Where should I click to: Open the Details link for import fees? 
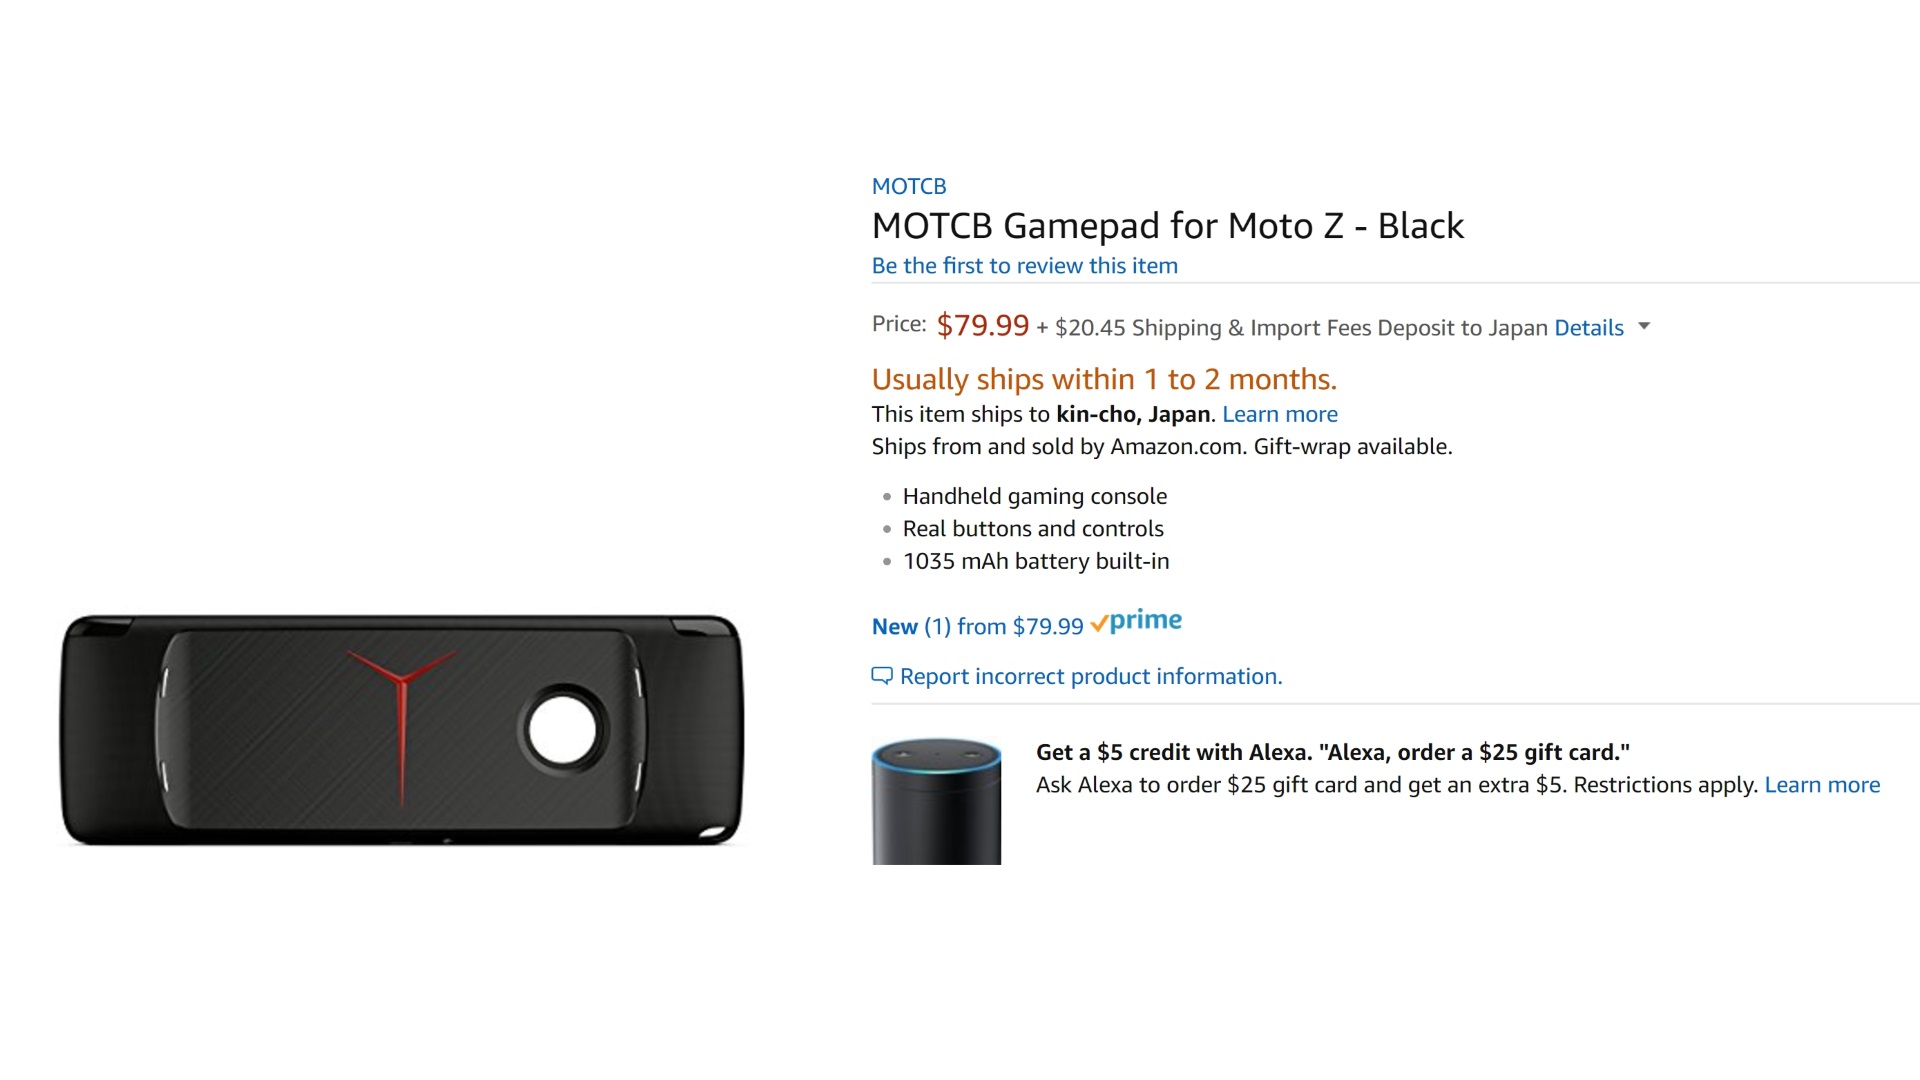pos(1588,328)
